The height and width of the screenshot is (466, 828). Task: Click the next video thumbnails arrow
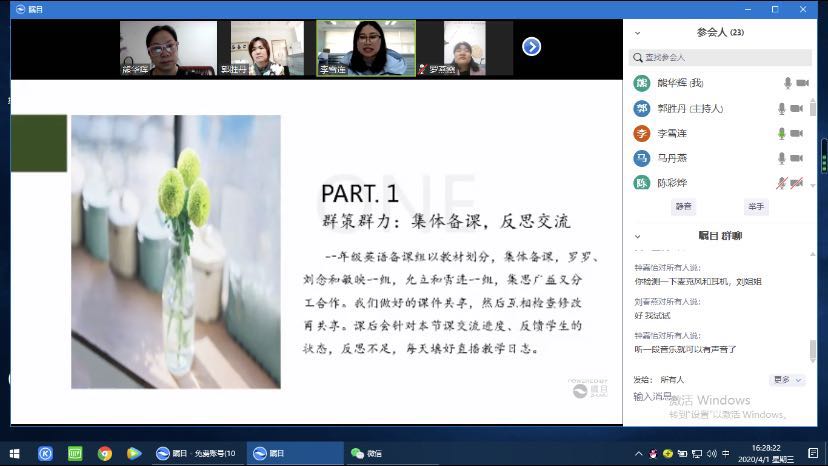pos(532,46)
